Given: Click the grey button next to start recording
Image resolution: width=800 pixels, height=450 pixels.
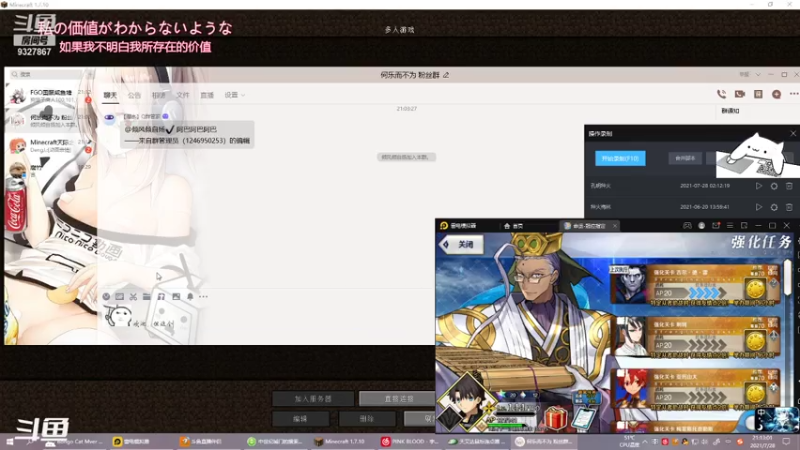Looking at the screenshot, I should coord(685,158).
